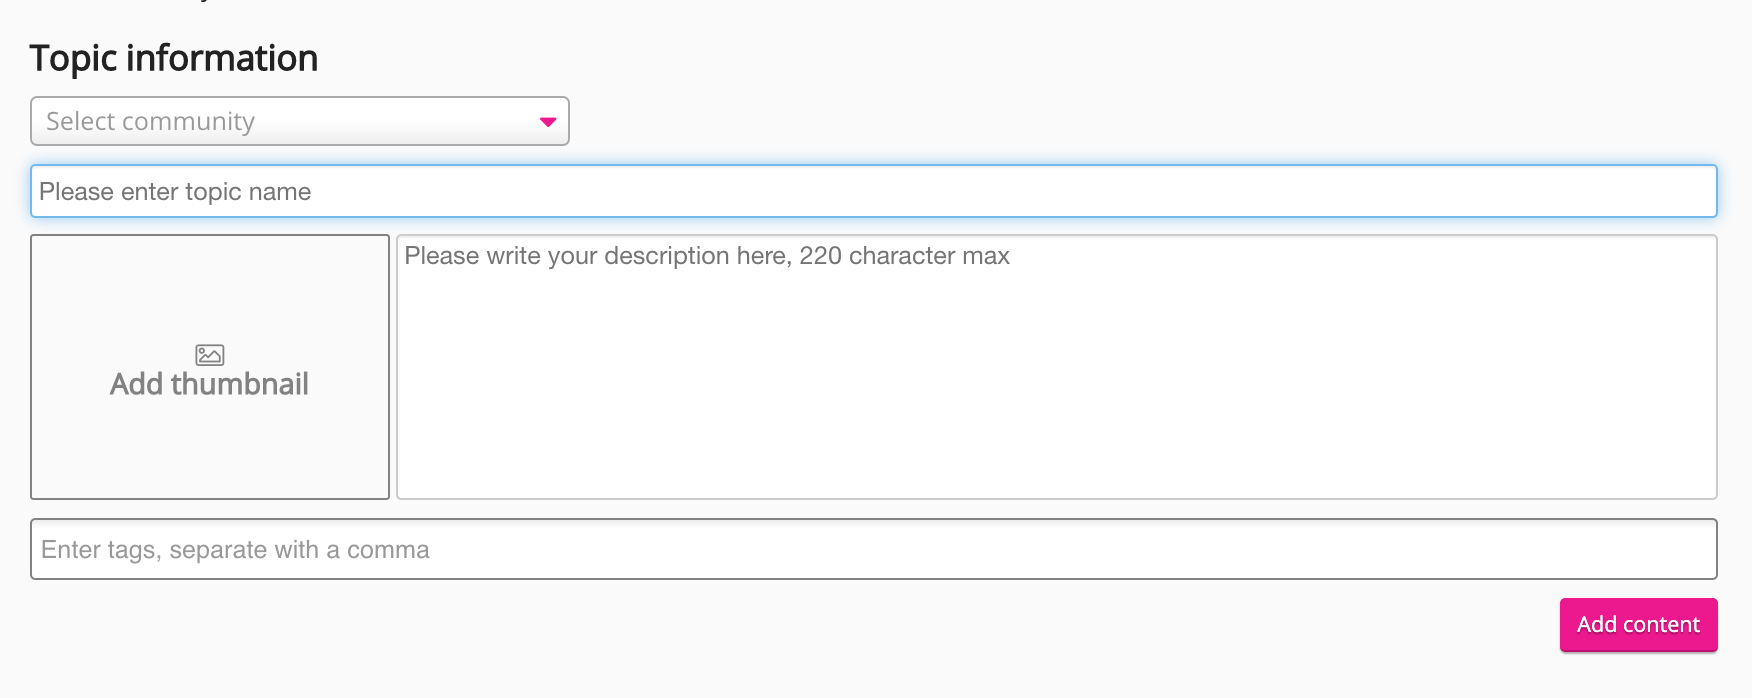The width and height of the screenshot is (1752, 698).
Task: Click the "Select community" placeholder text
Action: (x=151, y=121)
